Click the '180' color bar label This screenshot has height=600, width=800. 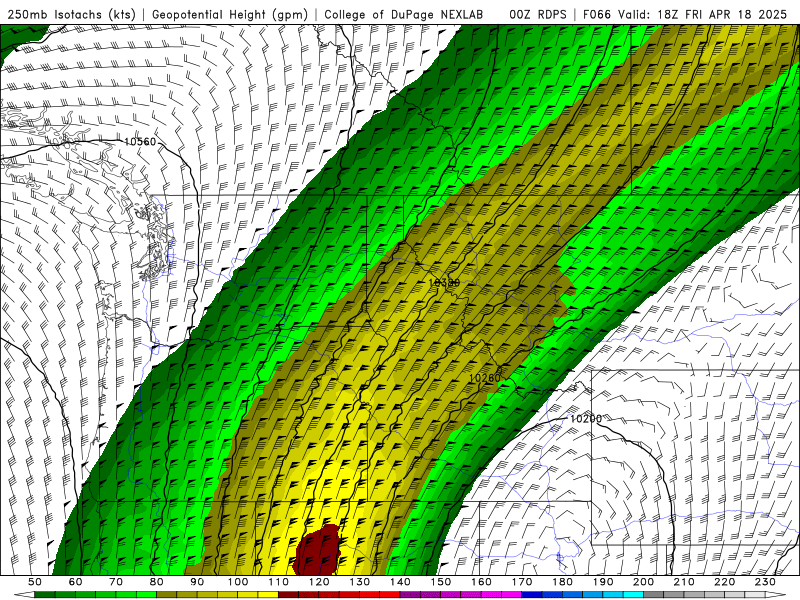tap(562, 582)
